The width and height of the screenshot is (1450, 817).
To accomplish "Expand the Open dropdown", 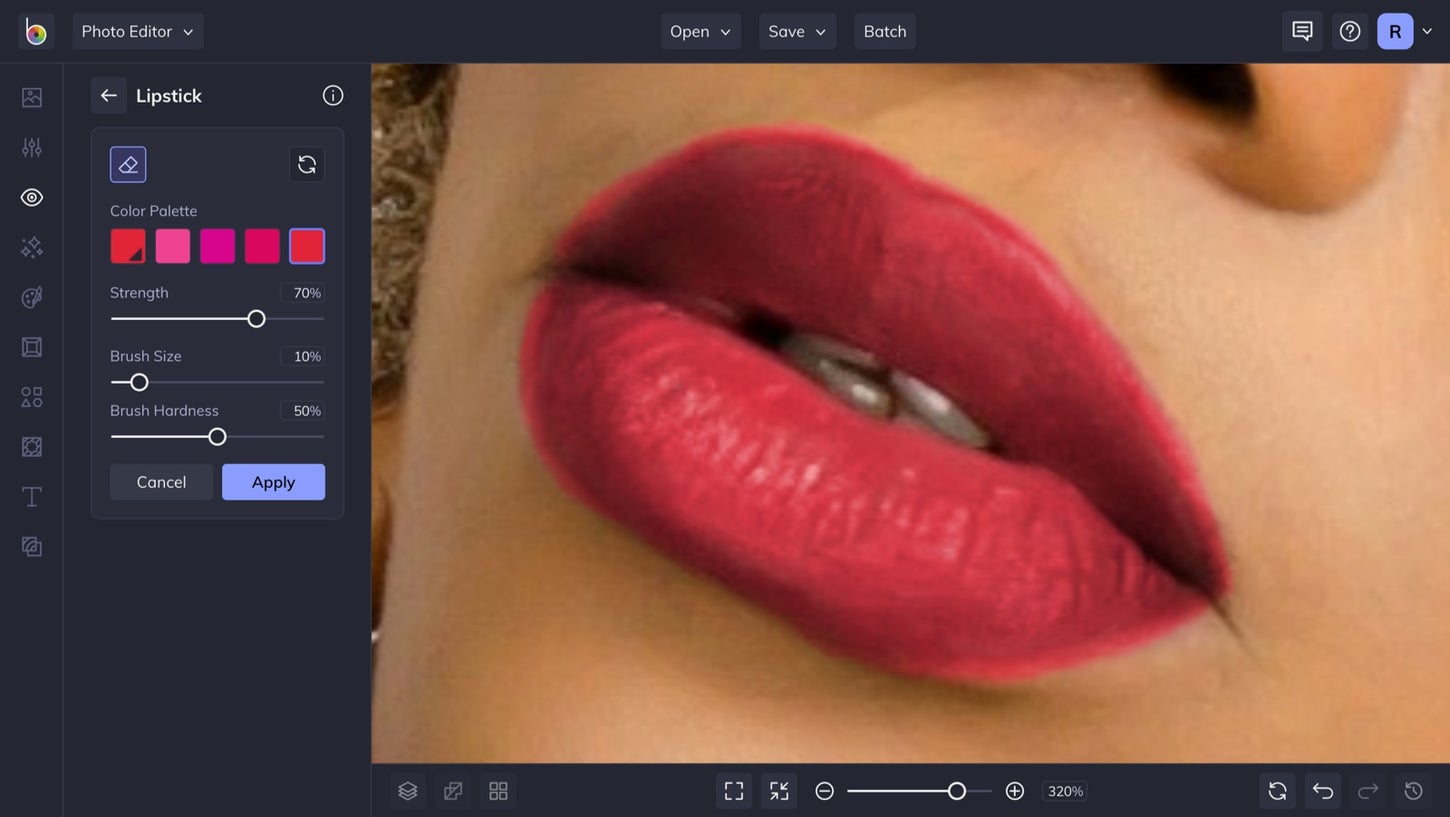I will [x=700, y=31].
